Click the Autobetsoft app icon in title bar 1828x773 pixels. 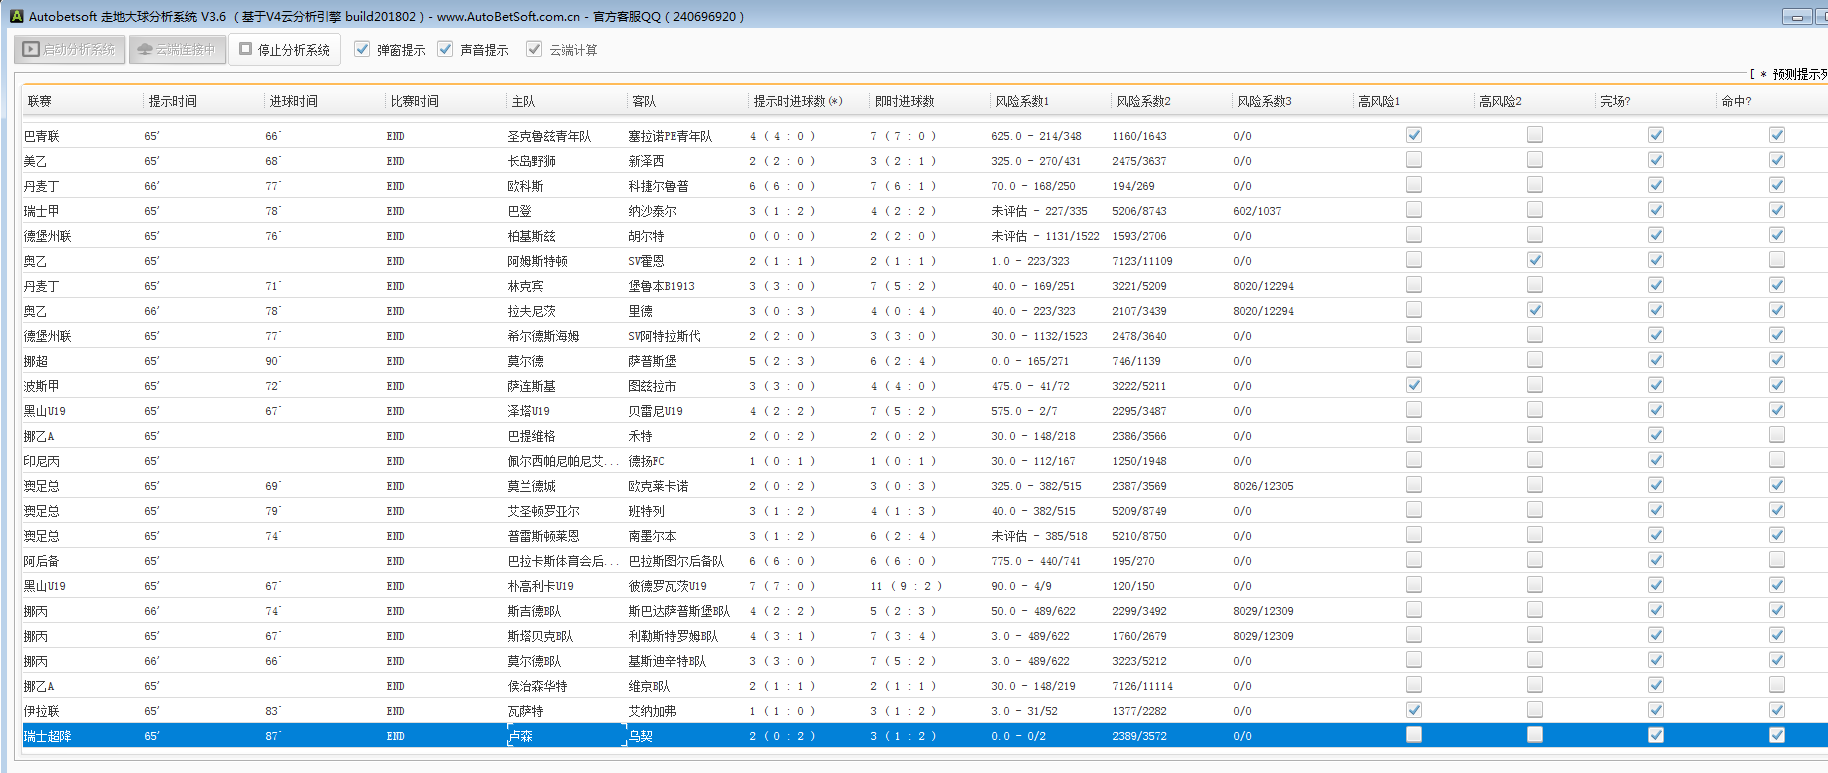(16, 16)
